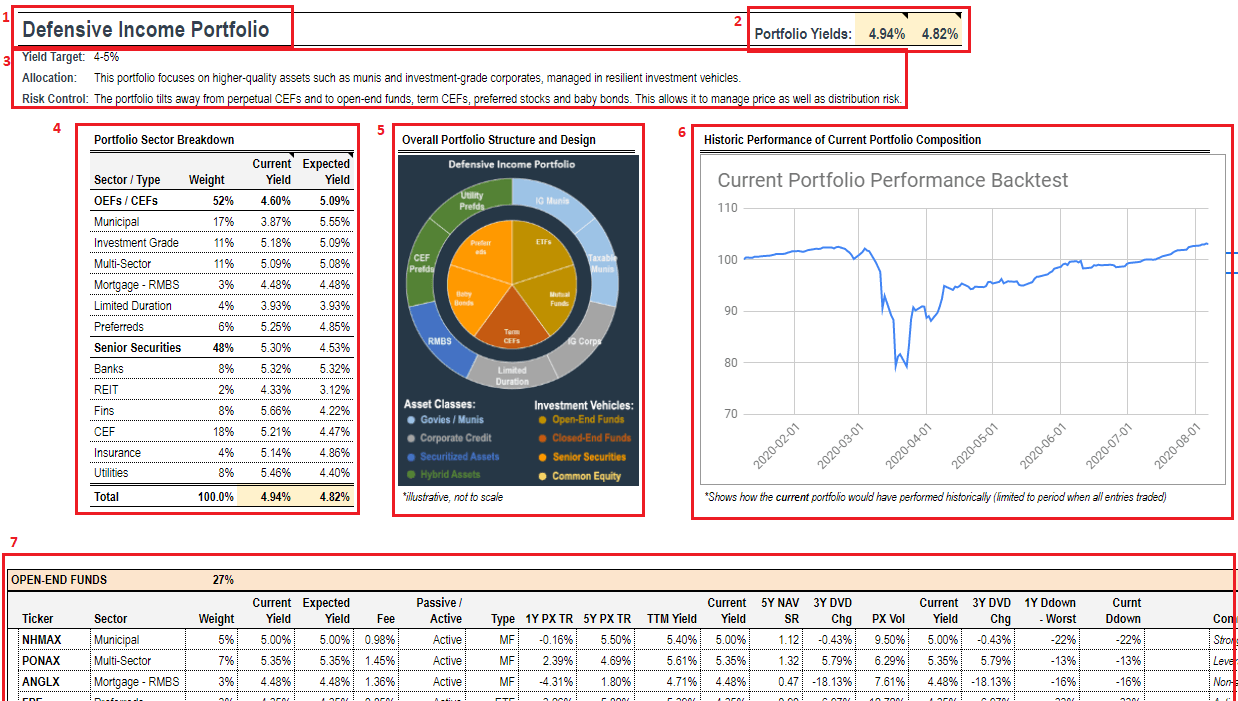Click the CEF Prefds ring segment
Image resolution: width=1238 pixels, height=701 pixels.
pos(421,261)
